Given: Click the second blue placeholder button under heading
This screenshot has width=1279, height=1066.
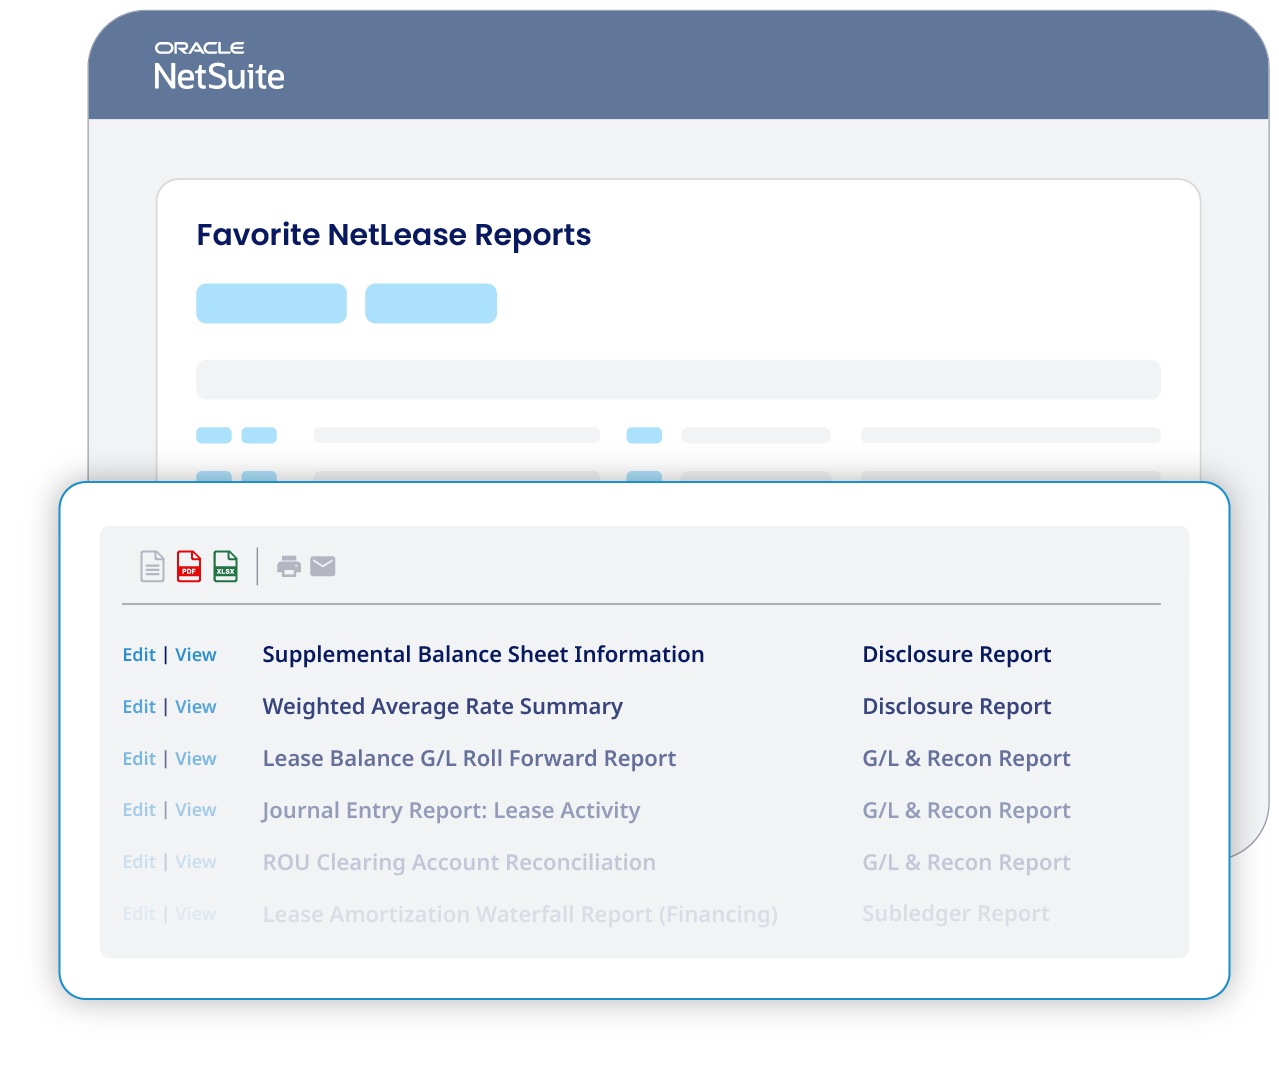Looking at the screenshot, I should (x=431, y=303).
